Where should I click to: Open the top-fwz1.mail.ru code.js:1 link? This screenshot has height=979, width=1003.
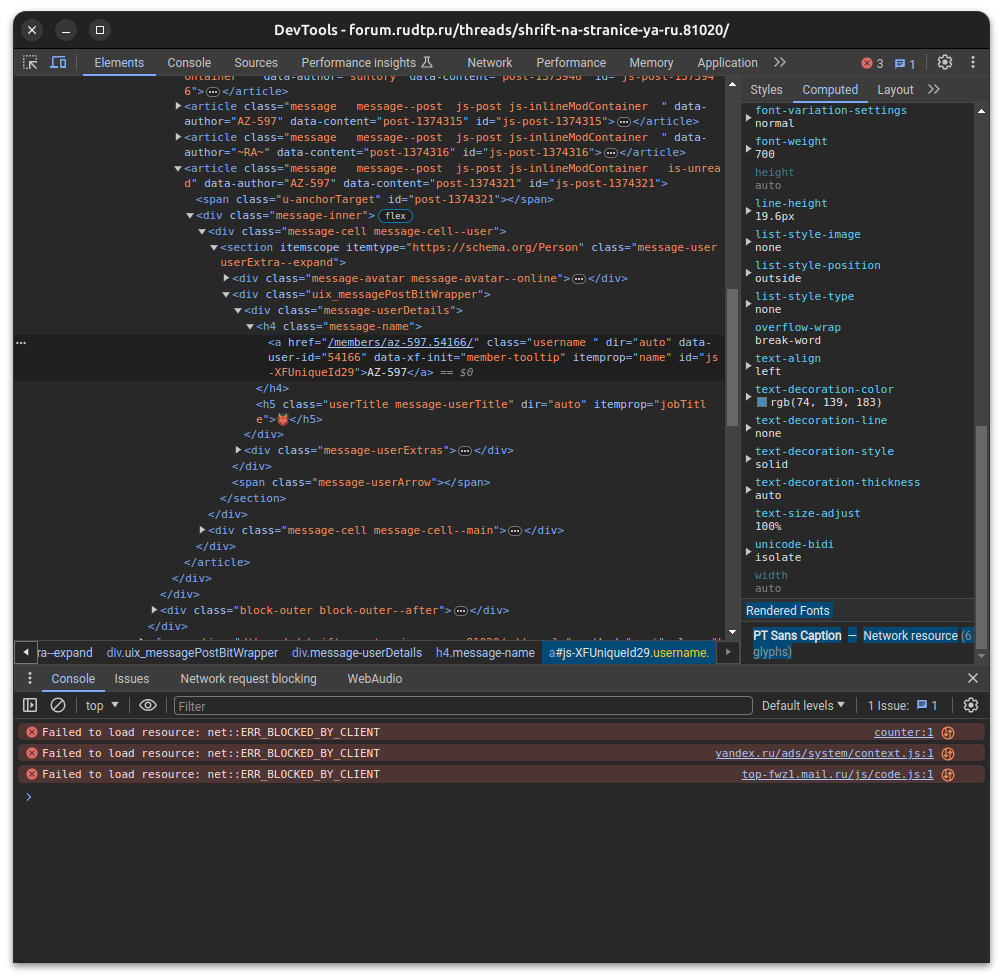coord(837,774)
